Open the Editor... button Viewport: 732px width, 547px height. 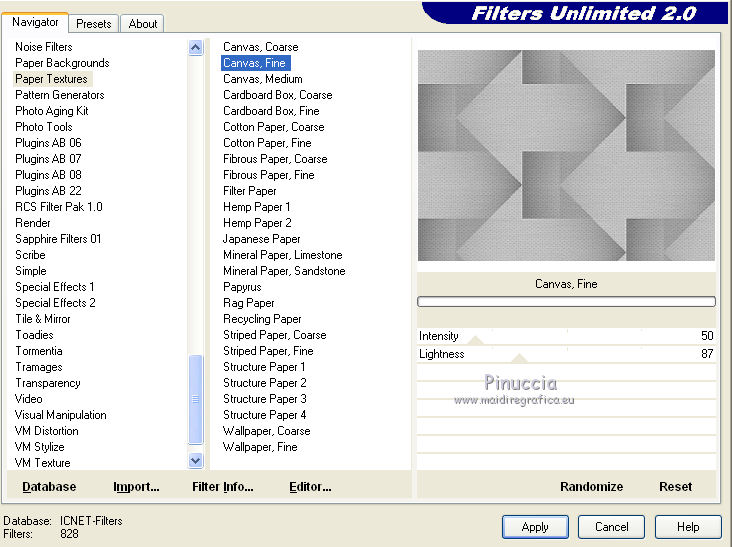point(310,486)
